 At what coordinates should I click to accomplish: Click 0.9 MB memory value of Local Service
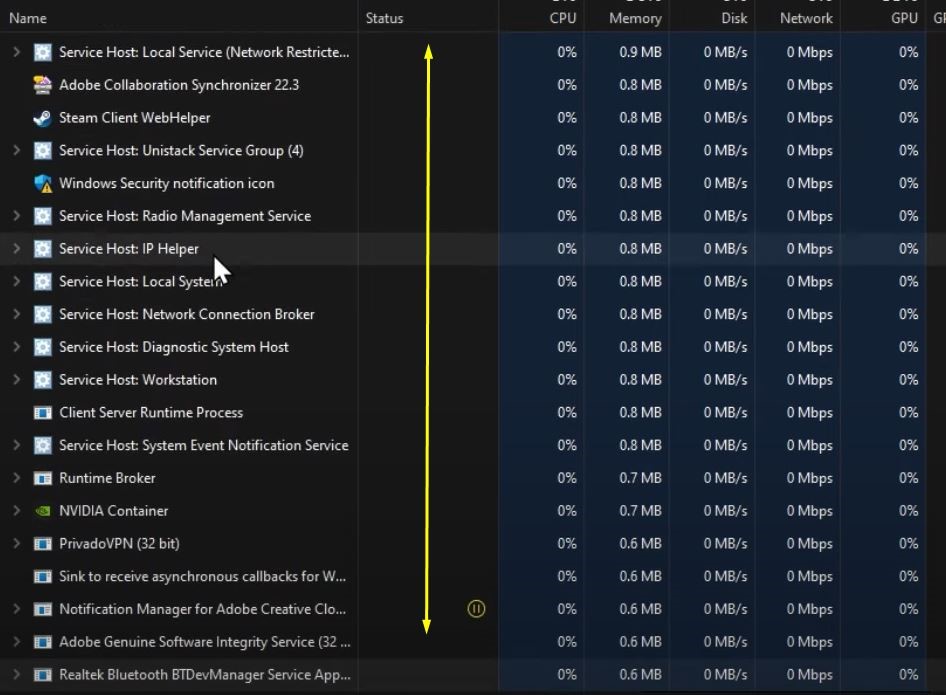click(x=640, y=52)
